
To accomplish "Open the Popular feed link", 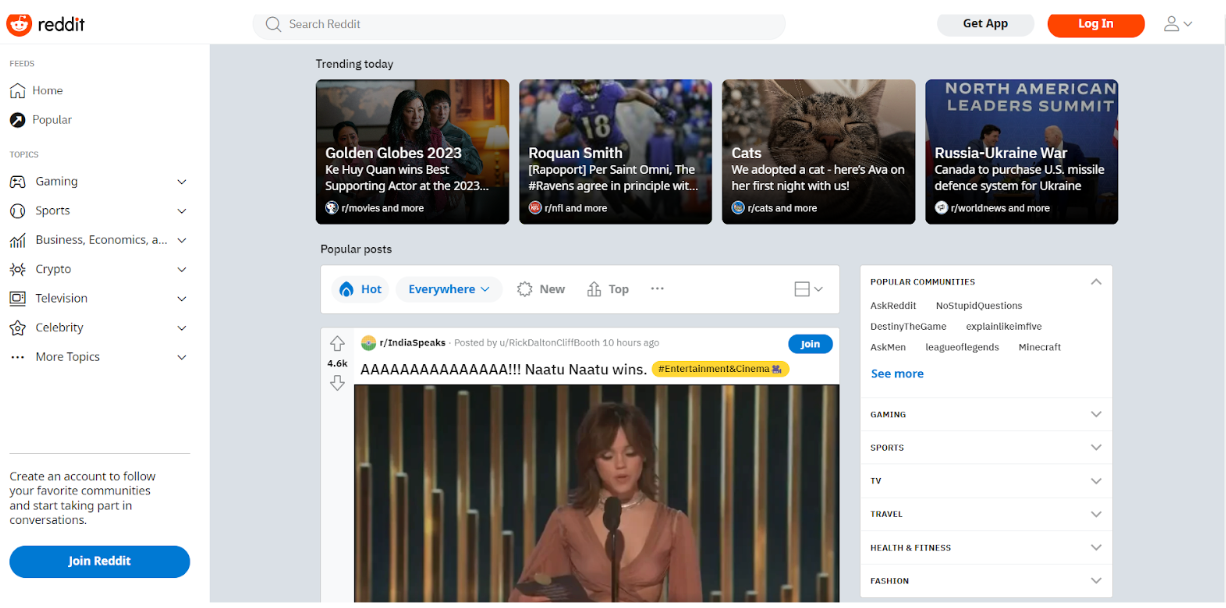I will [x=52, y=120].
